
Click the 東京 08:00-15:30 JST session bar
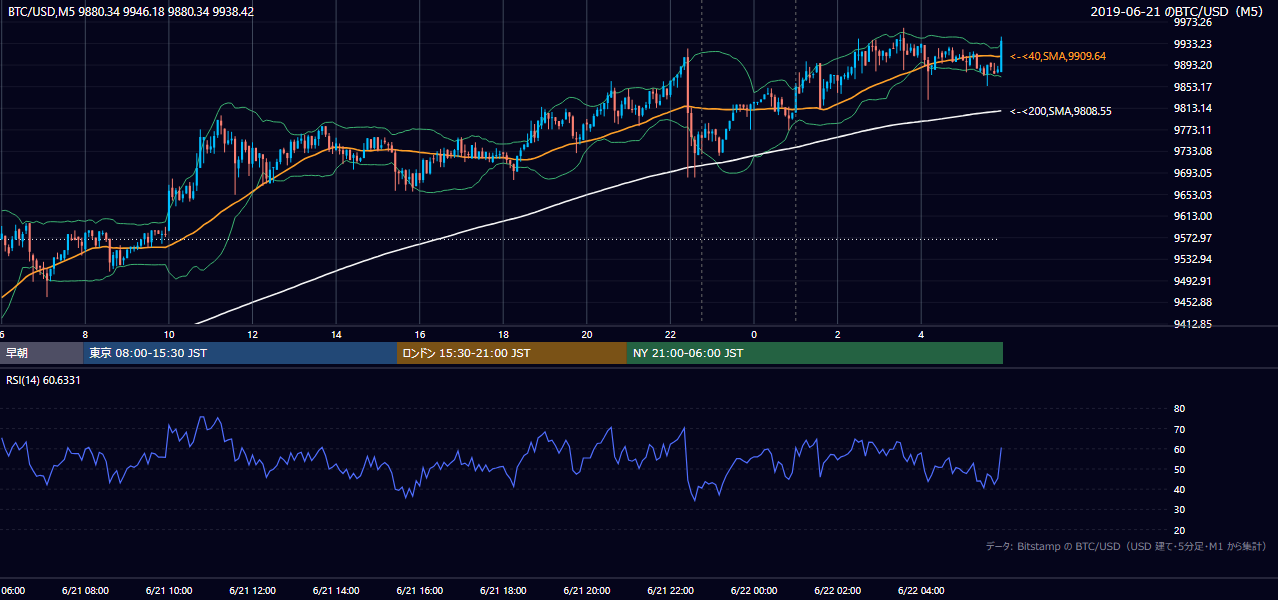(x=240, y=353)
